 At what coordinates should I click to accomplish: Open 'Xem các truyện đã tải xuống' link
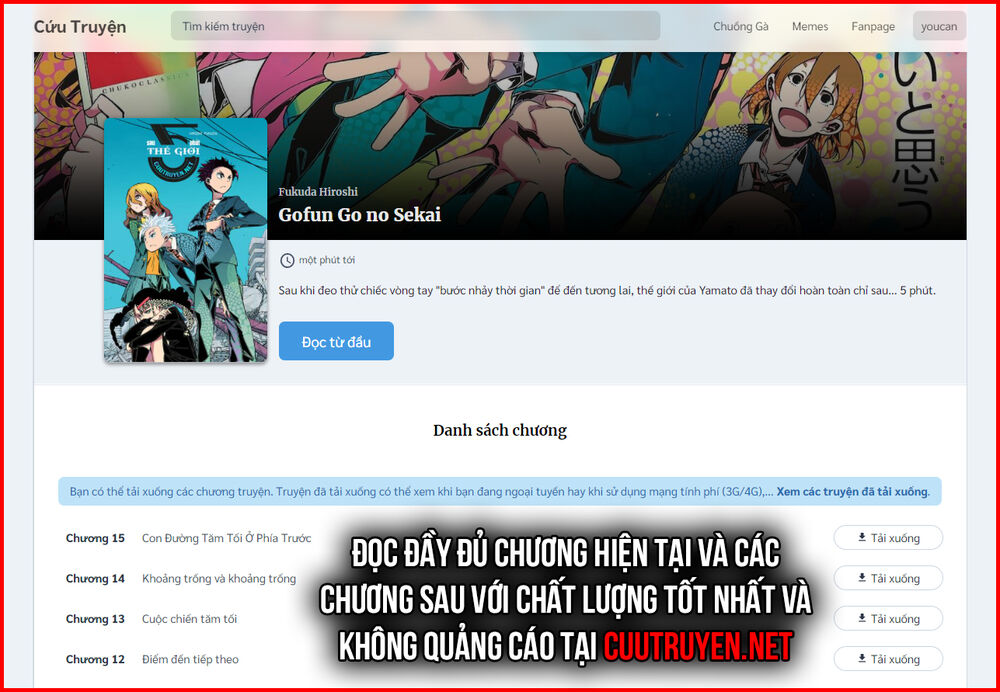pos(852,492)
